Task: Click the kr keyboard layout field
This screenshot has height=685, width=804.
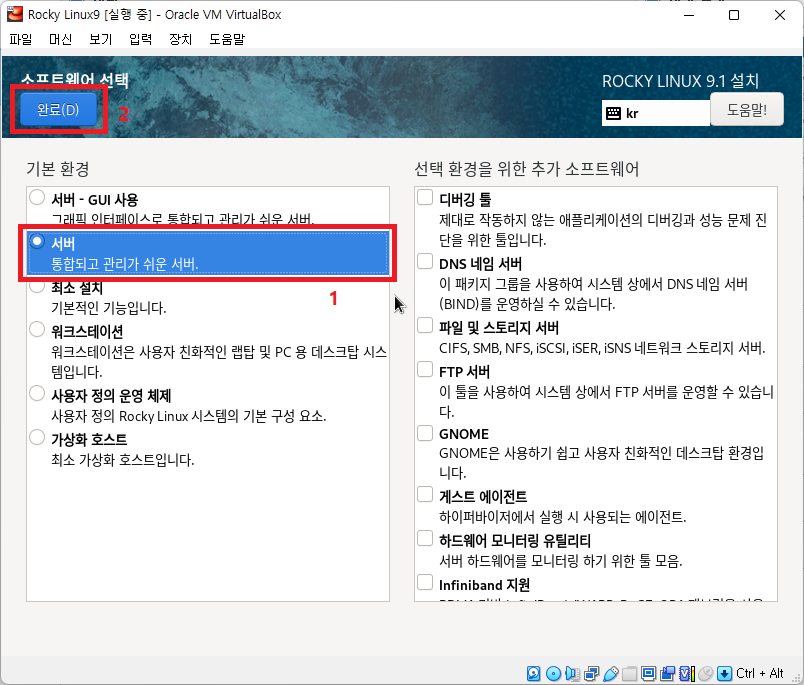Action: tap(656, 113)
